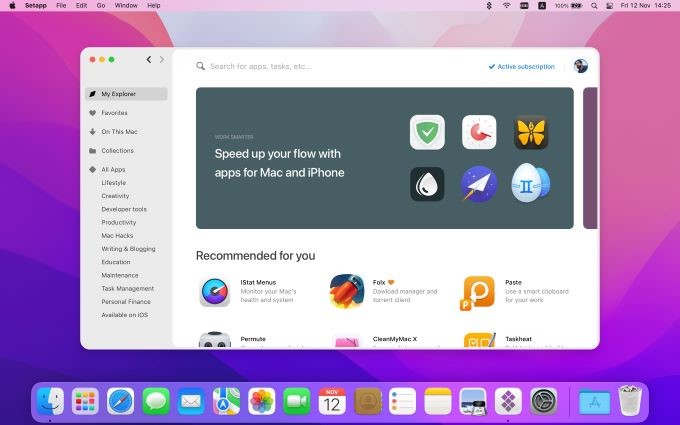Image resolution: width=680 pixels, height=425 pixels.
Task: Open Reminders from the Dock
Action: click(402, 401)
